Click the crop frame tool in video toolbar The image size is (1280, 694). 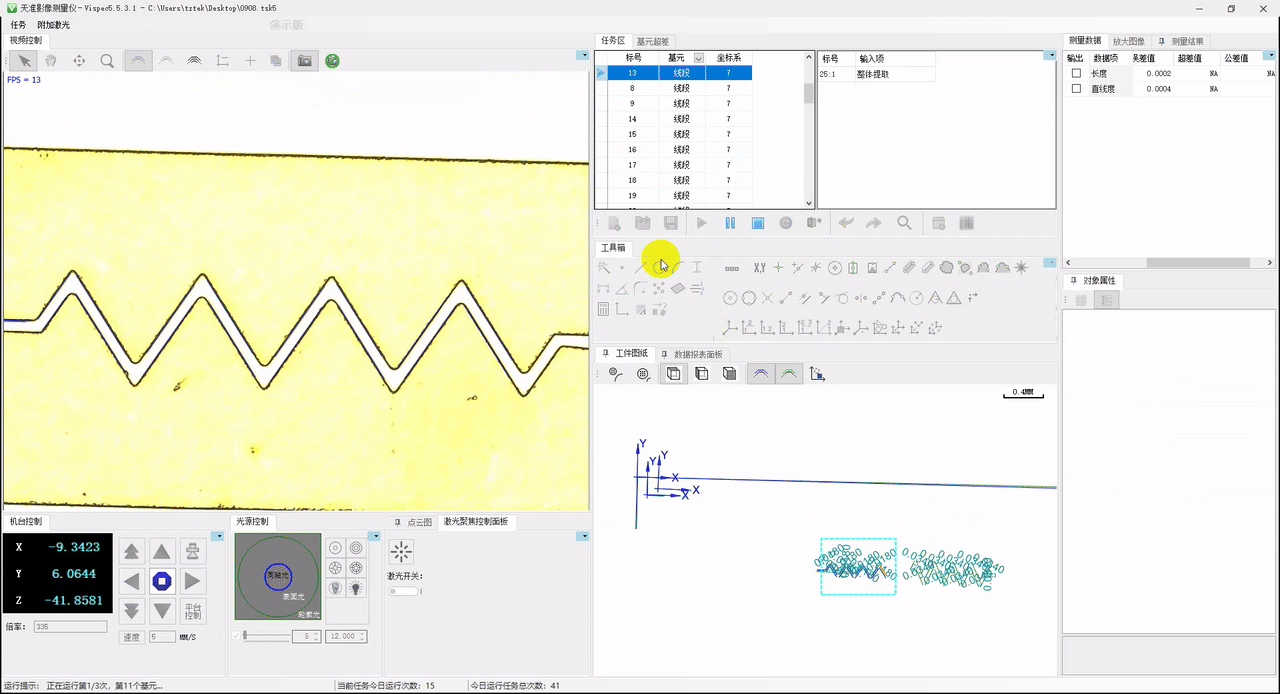tap(222, 61)
